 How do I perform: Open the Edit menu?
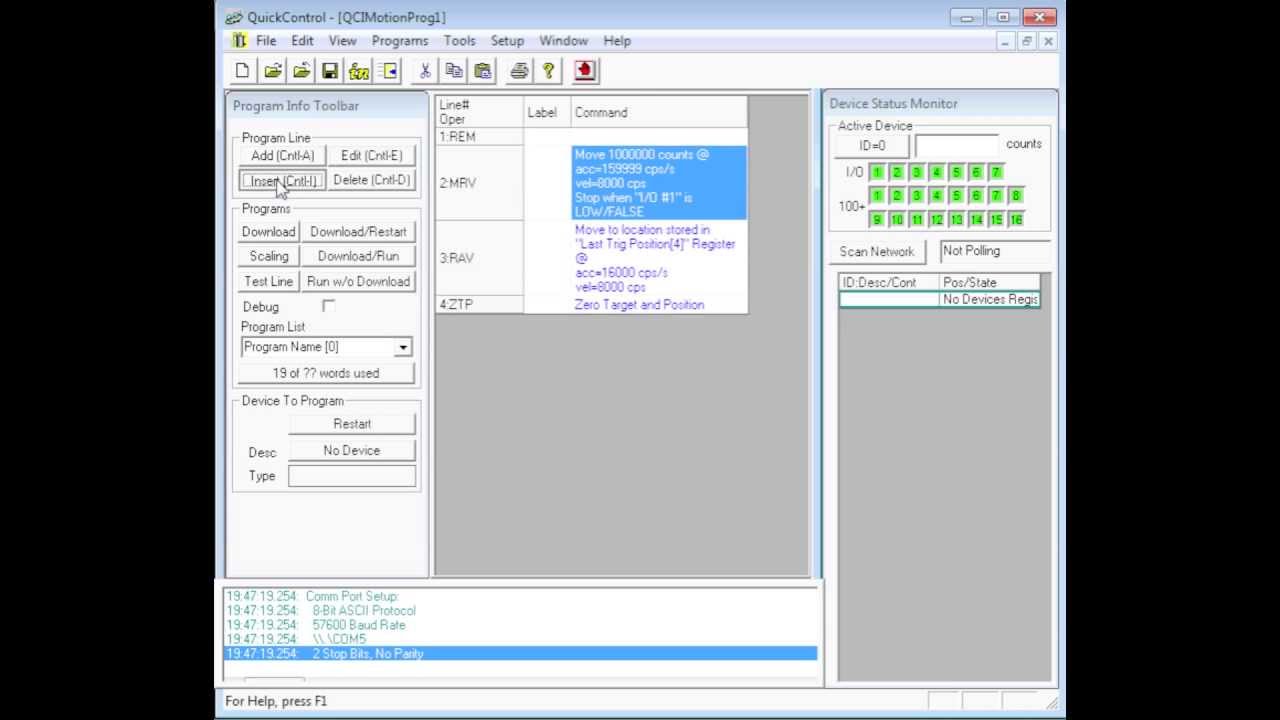[302, 41]
